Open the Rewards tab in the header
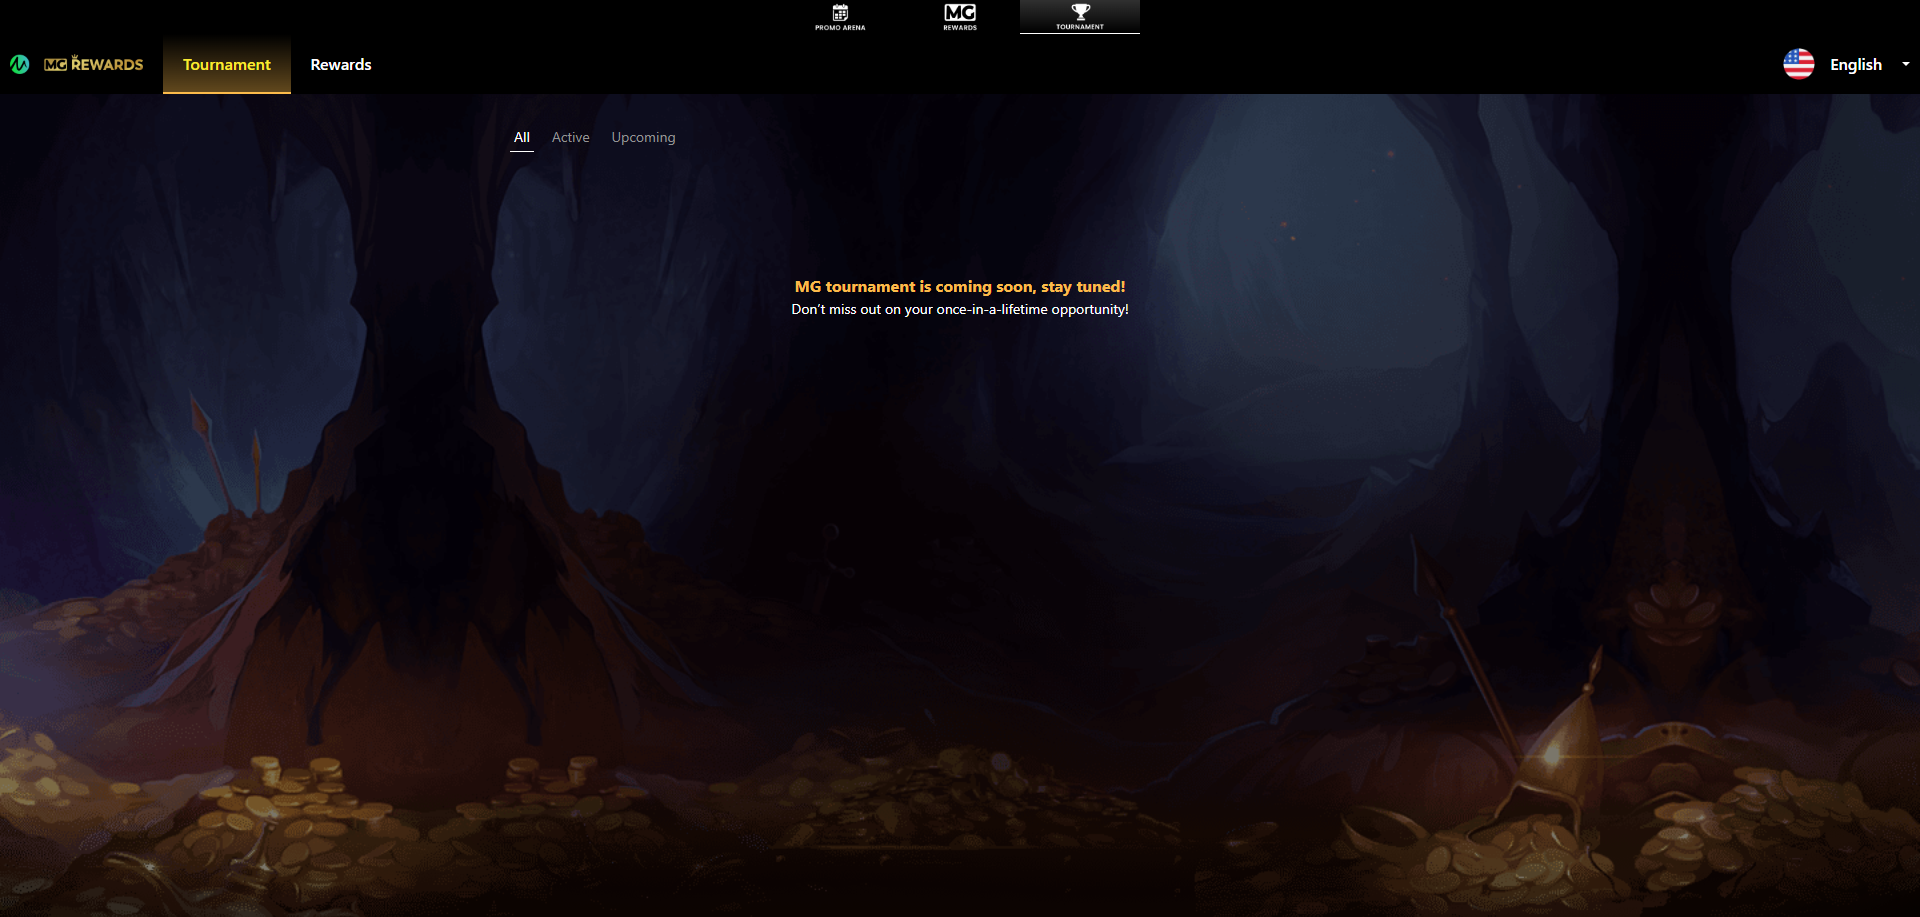This screenshot has width=1920, height=917. click(340, 64)
